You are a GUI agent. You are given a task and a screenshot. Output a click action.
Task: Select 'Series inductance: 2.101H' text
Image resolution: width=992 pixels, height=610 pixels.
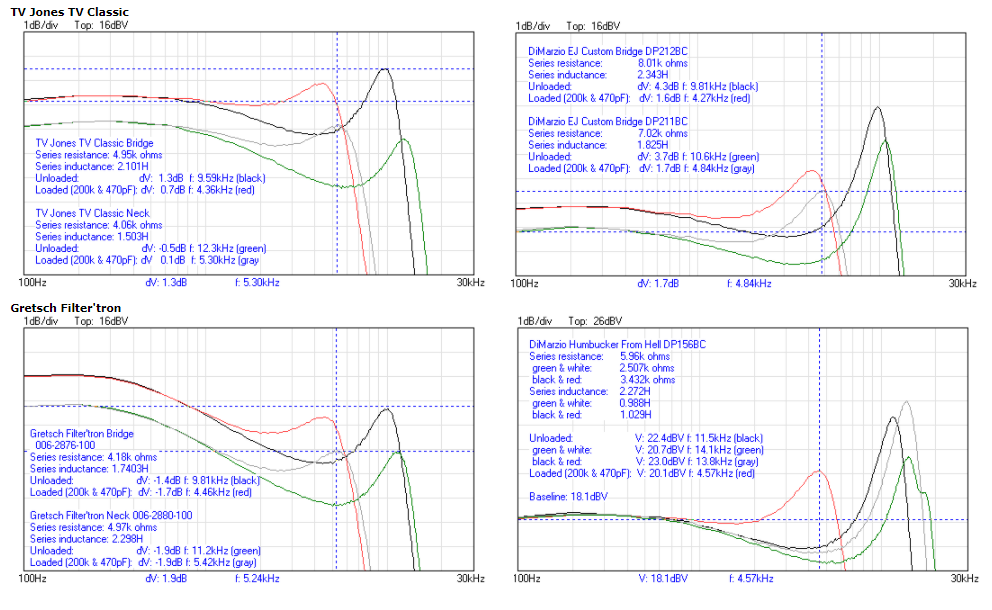click(x=92, y=166)
